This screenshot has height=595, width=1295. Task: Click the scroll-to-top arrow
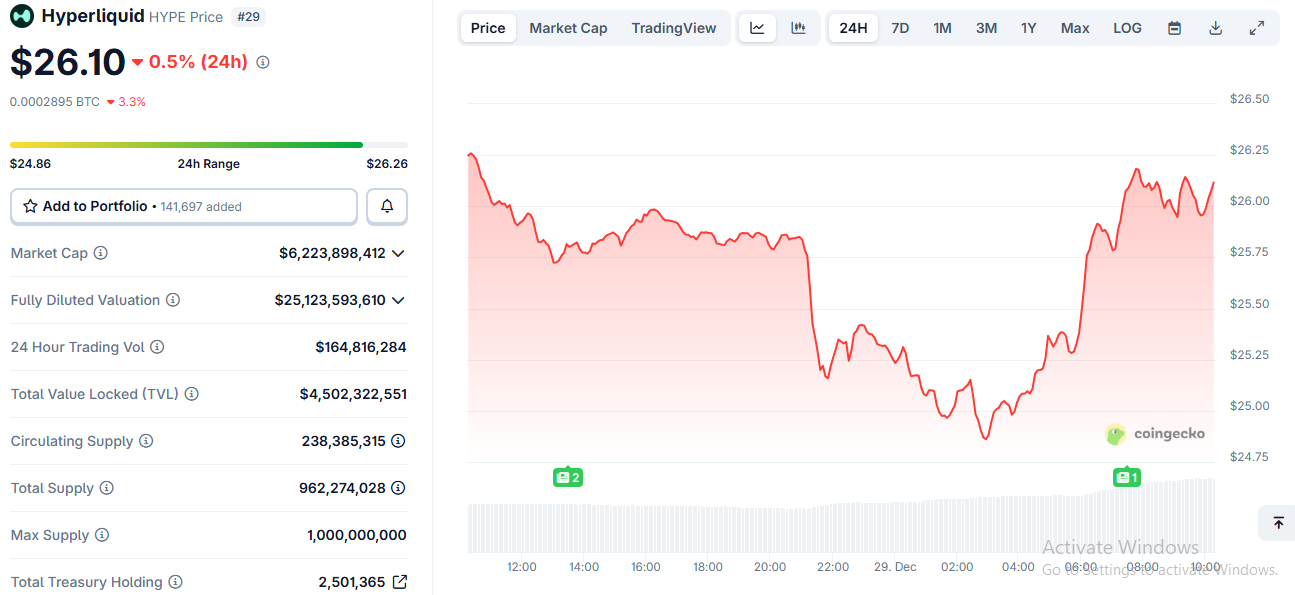(x=1277, y=523)
